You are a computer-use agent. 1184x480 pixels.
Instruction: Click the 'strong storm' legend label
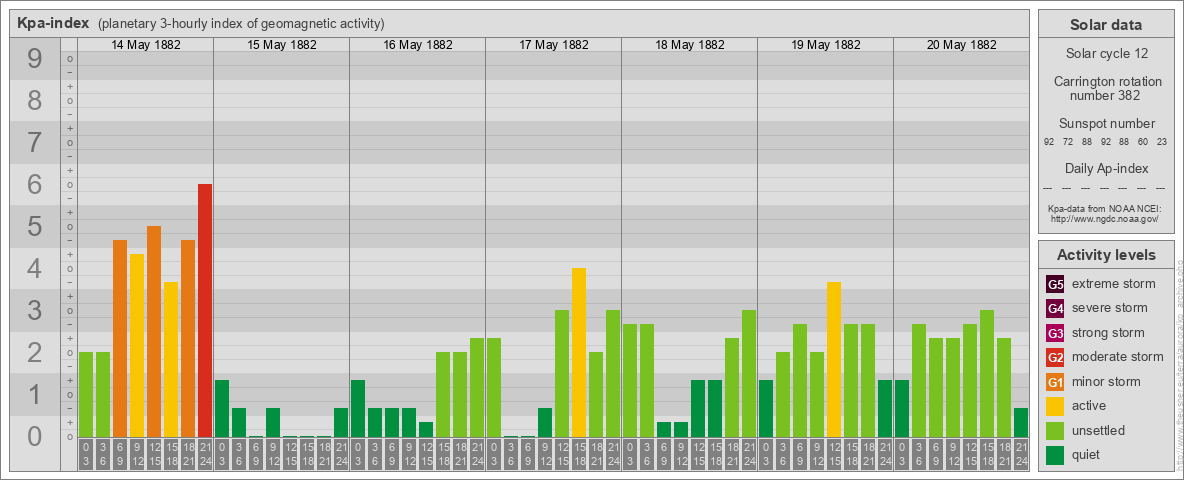(1108, 333)
